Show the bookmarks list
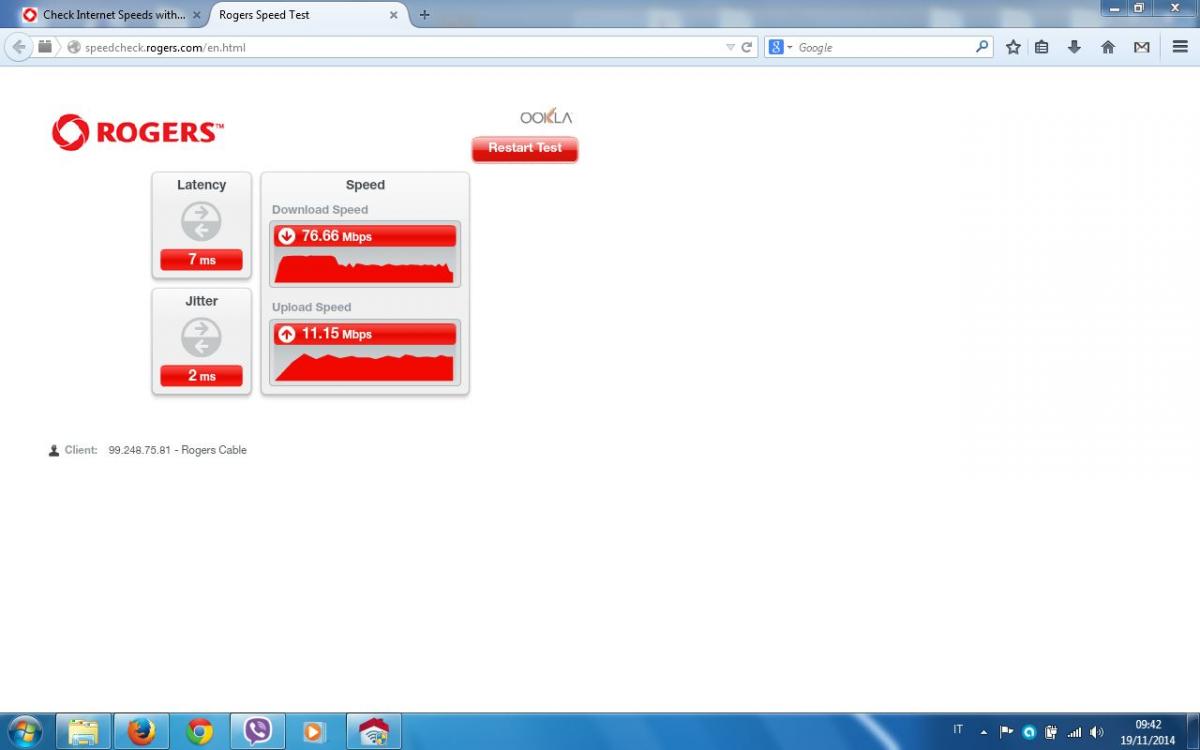Screen dimensions: 1200x750 click(1041, 47)
